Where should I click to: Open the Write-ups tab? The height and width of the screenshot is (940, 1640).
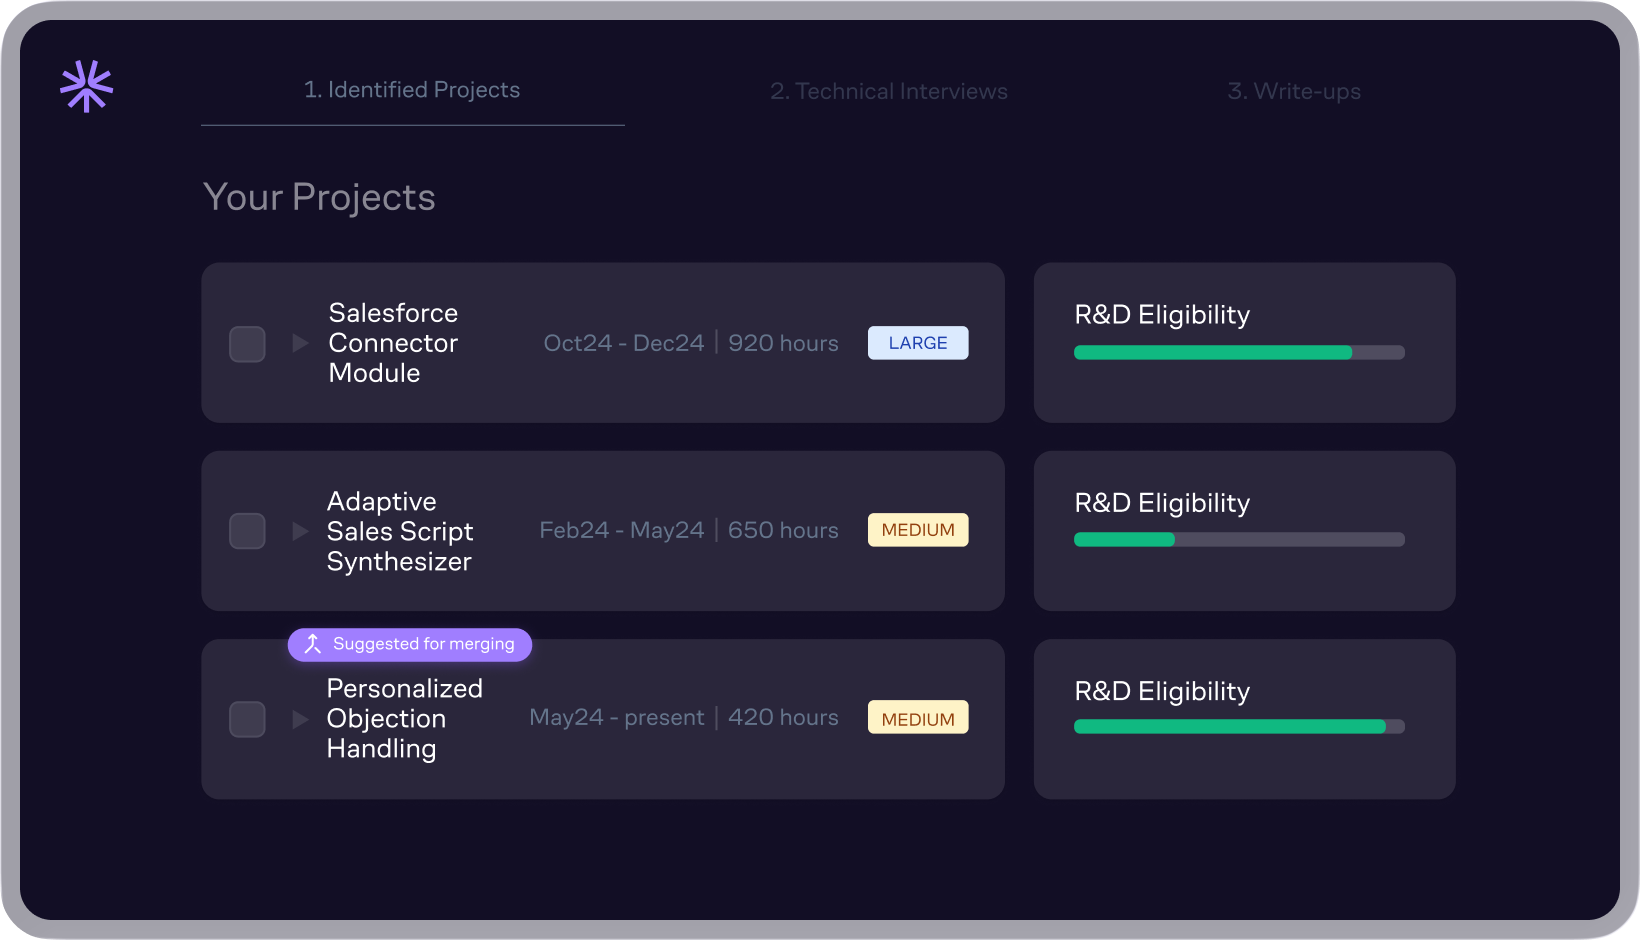tap(1294, 91)
